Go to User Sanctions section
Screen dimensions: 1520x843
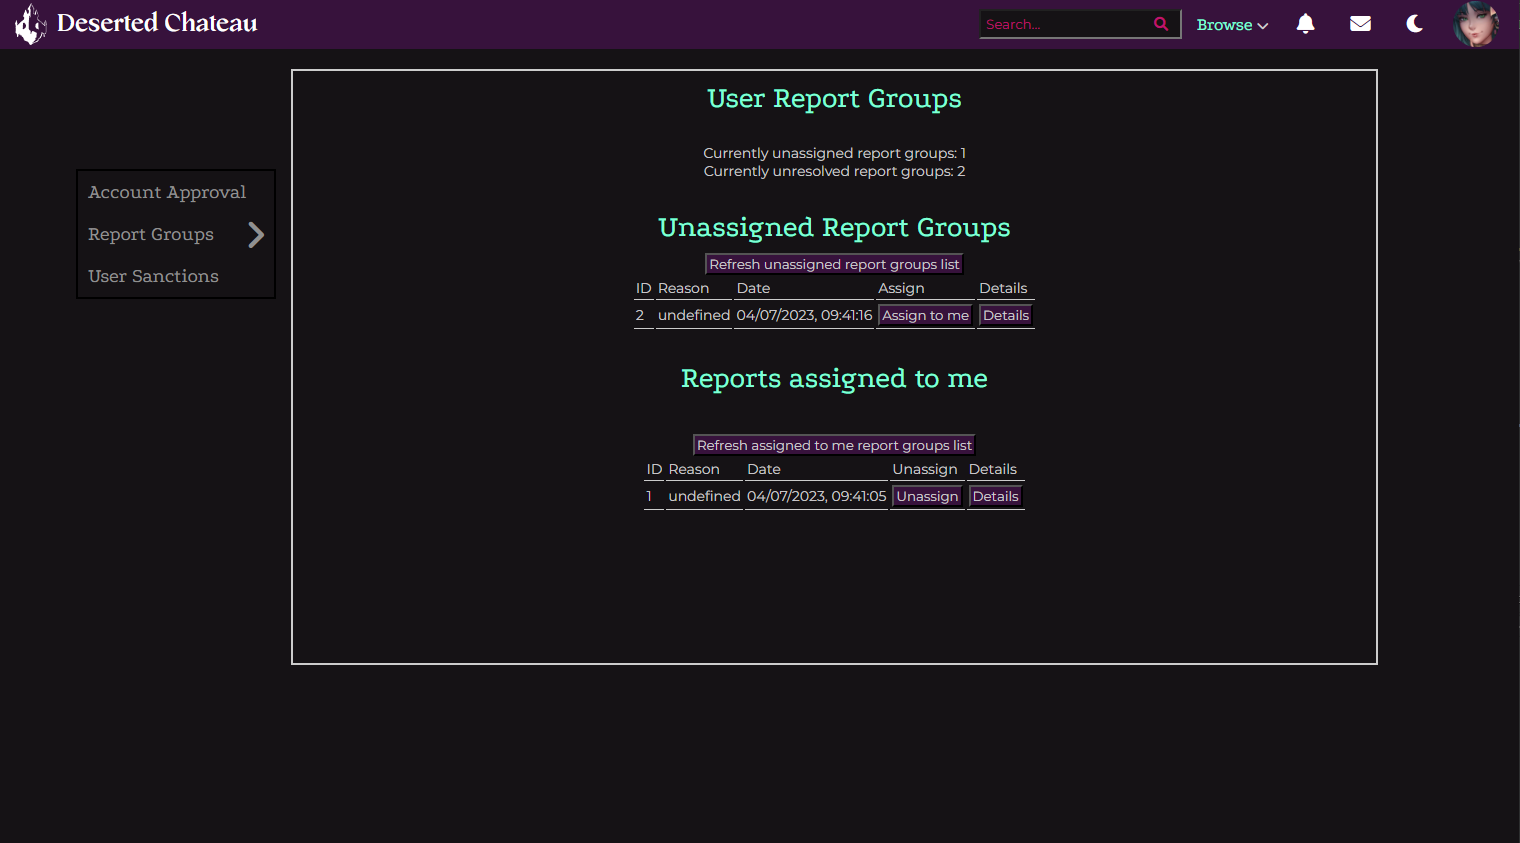pyautogui.click(x=153, y=276)
